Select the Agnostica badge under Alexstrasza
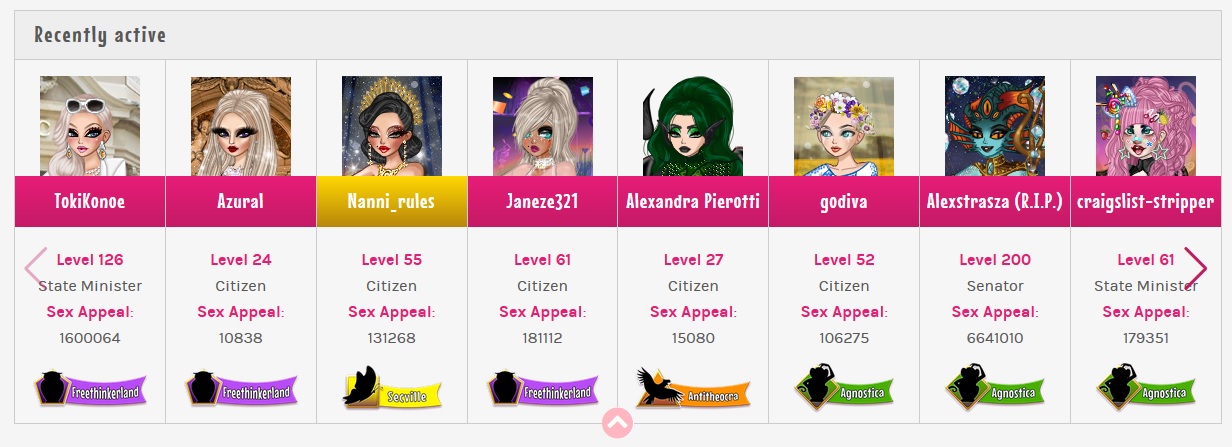The image size is (1232, 447). [x=995, y=389]
